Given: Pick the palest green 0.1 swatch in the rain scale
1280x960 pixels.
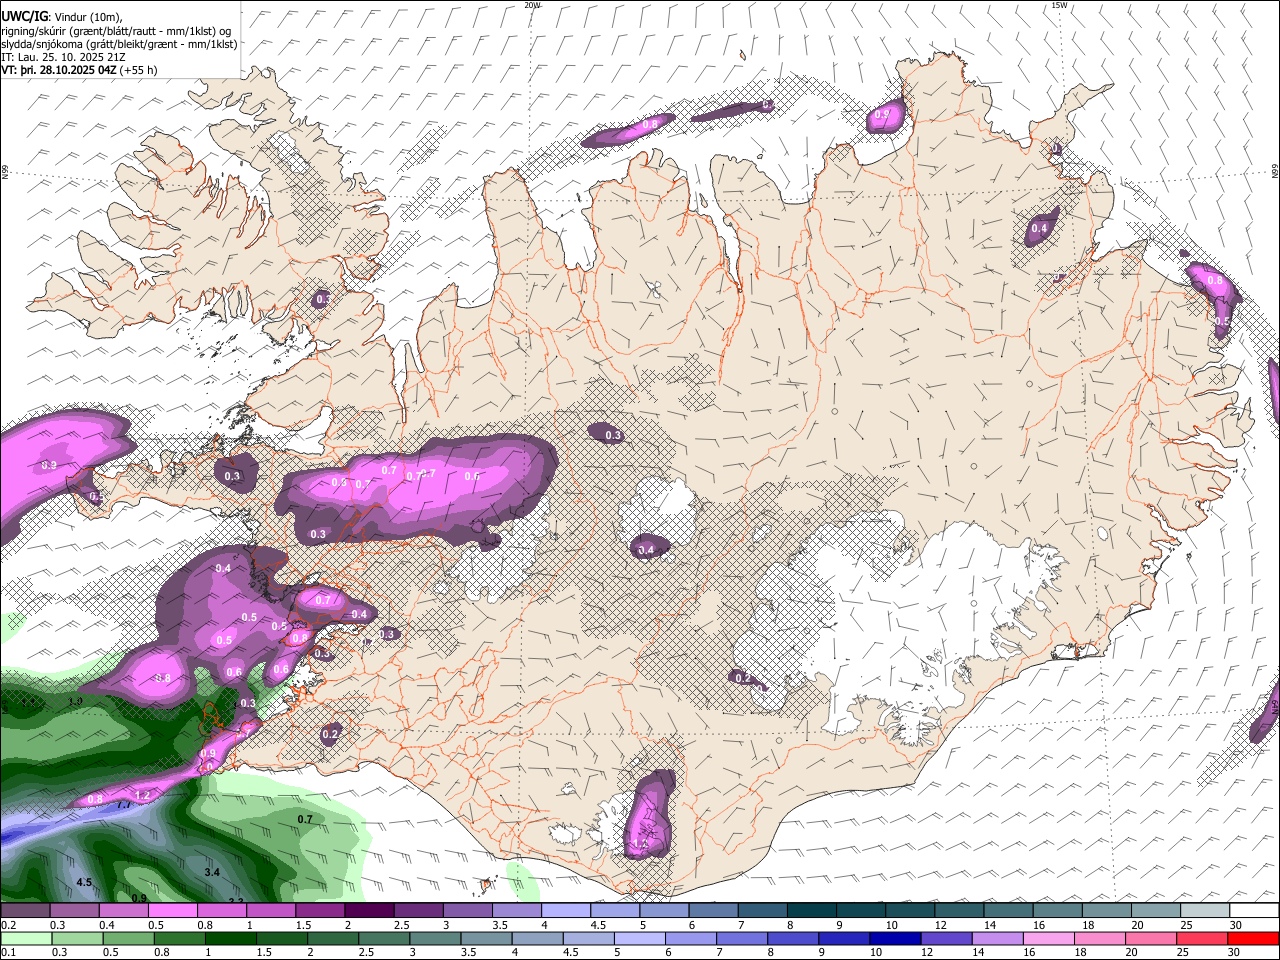Looking at the screenshot, I should click(x=25, y=938).
